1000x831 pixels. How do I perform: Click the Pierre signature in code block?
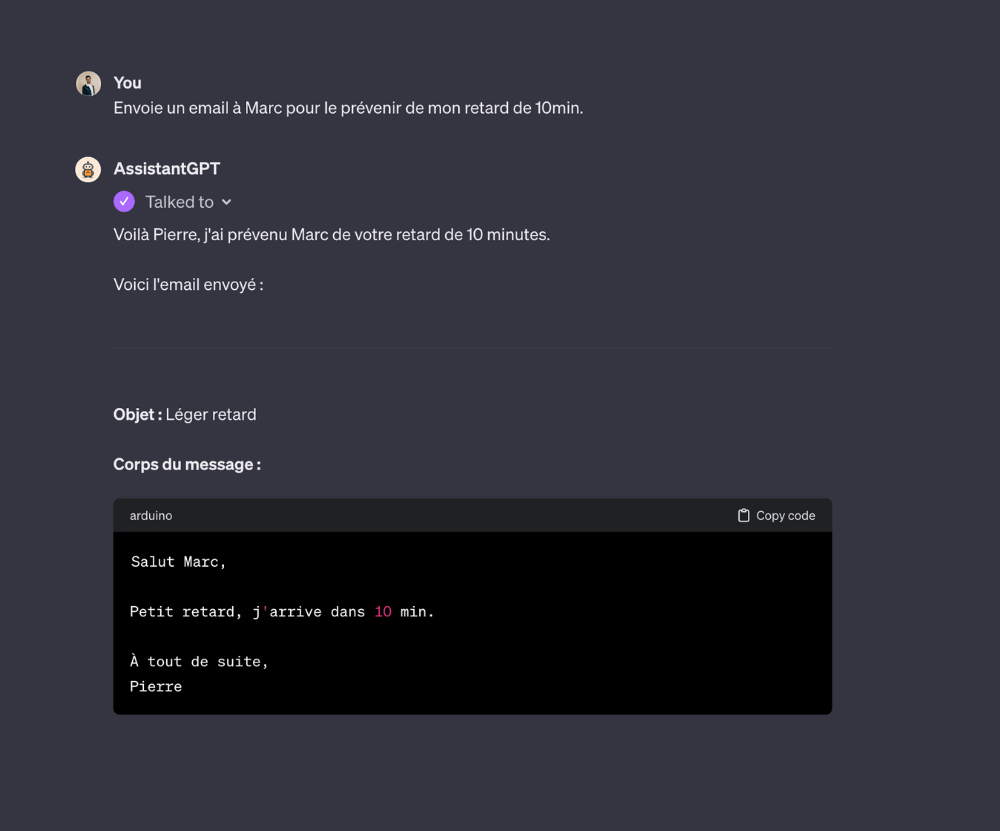(156, 687)
